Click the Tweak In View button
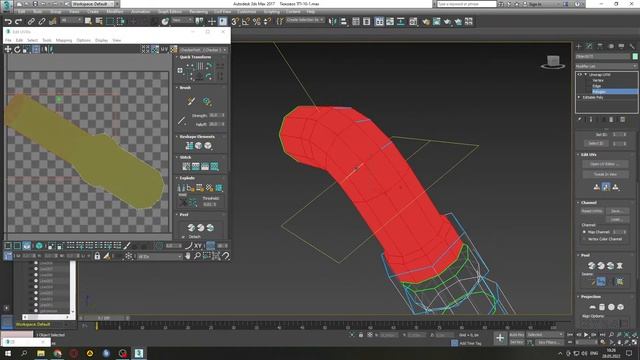Screen dimensions: 640x360 coord(605,174)
